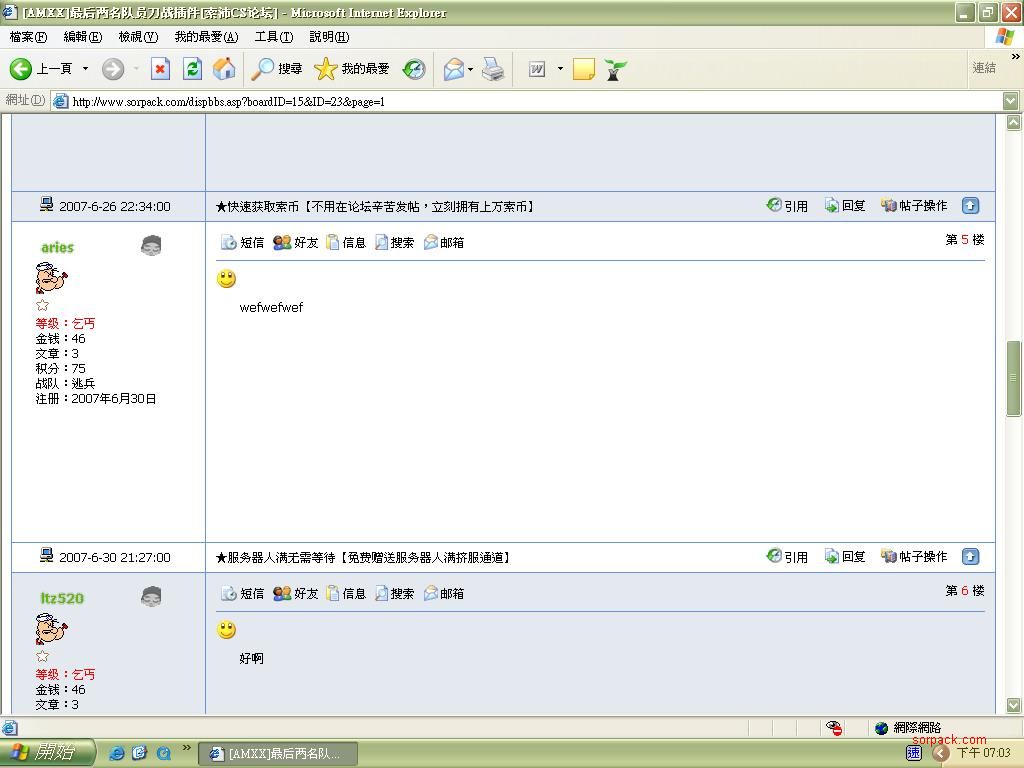Expand the Back button history dropdown
1024x768 pixels.
[85, 69]
